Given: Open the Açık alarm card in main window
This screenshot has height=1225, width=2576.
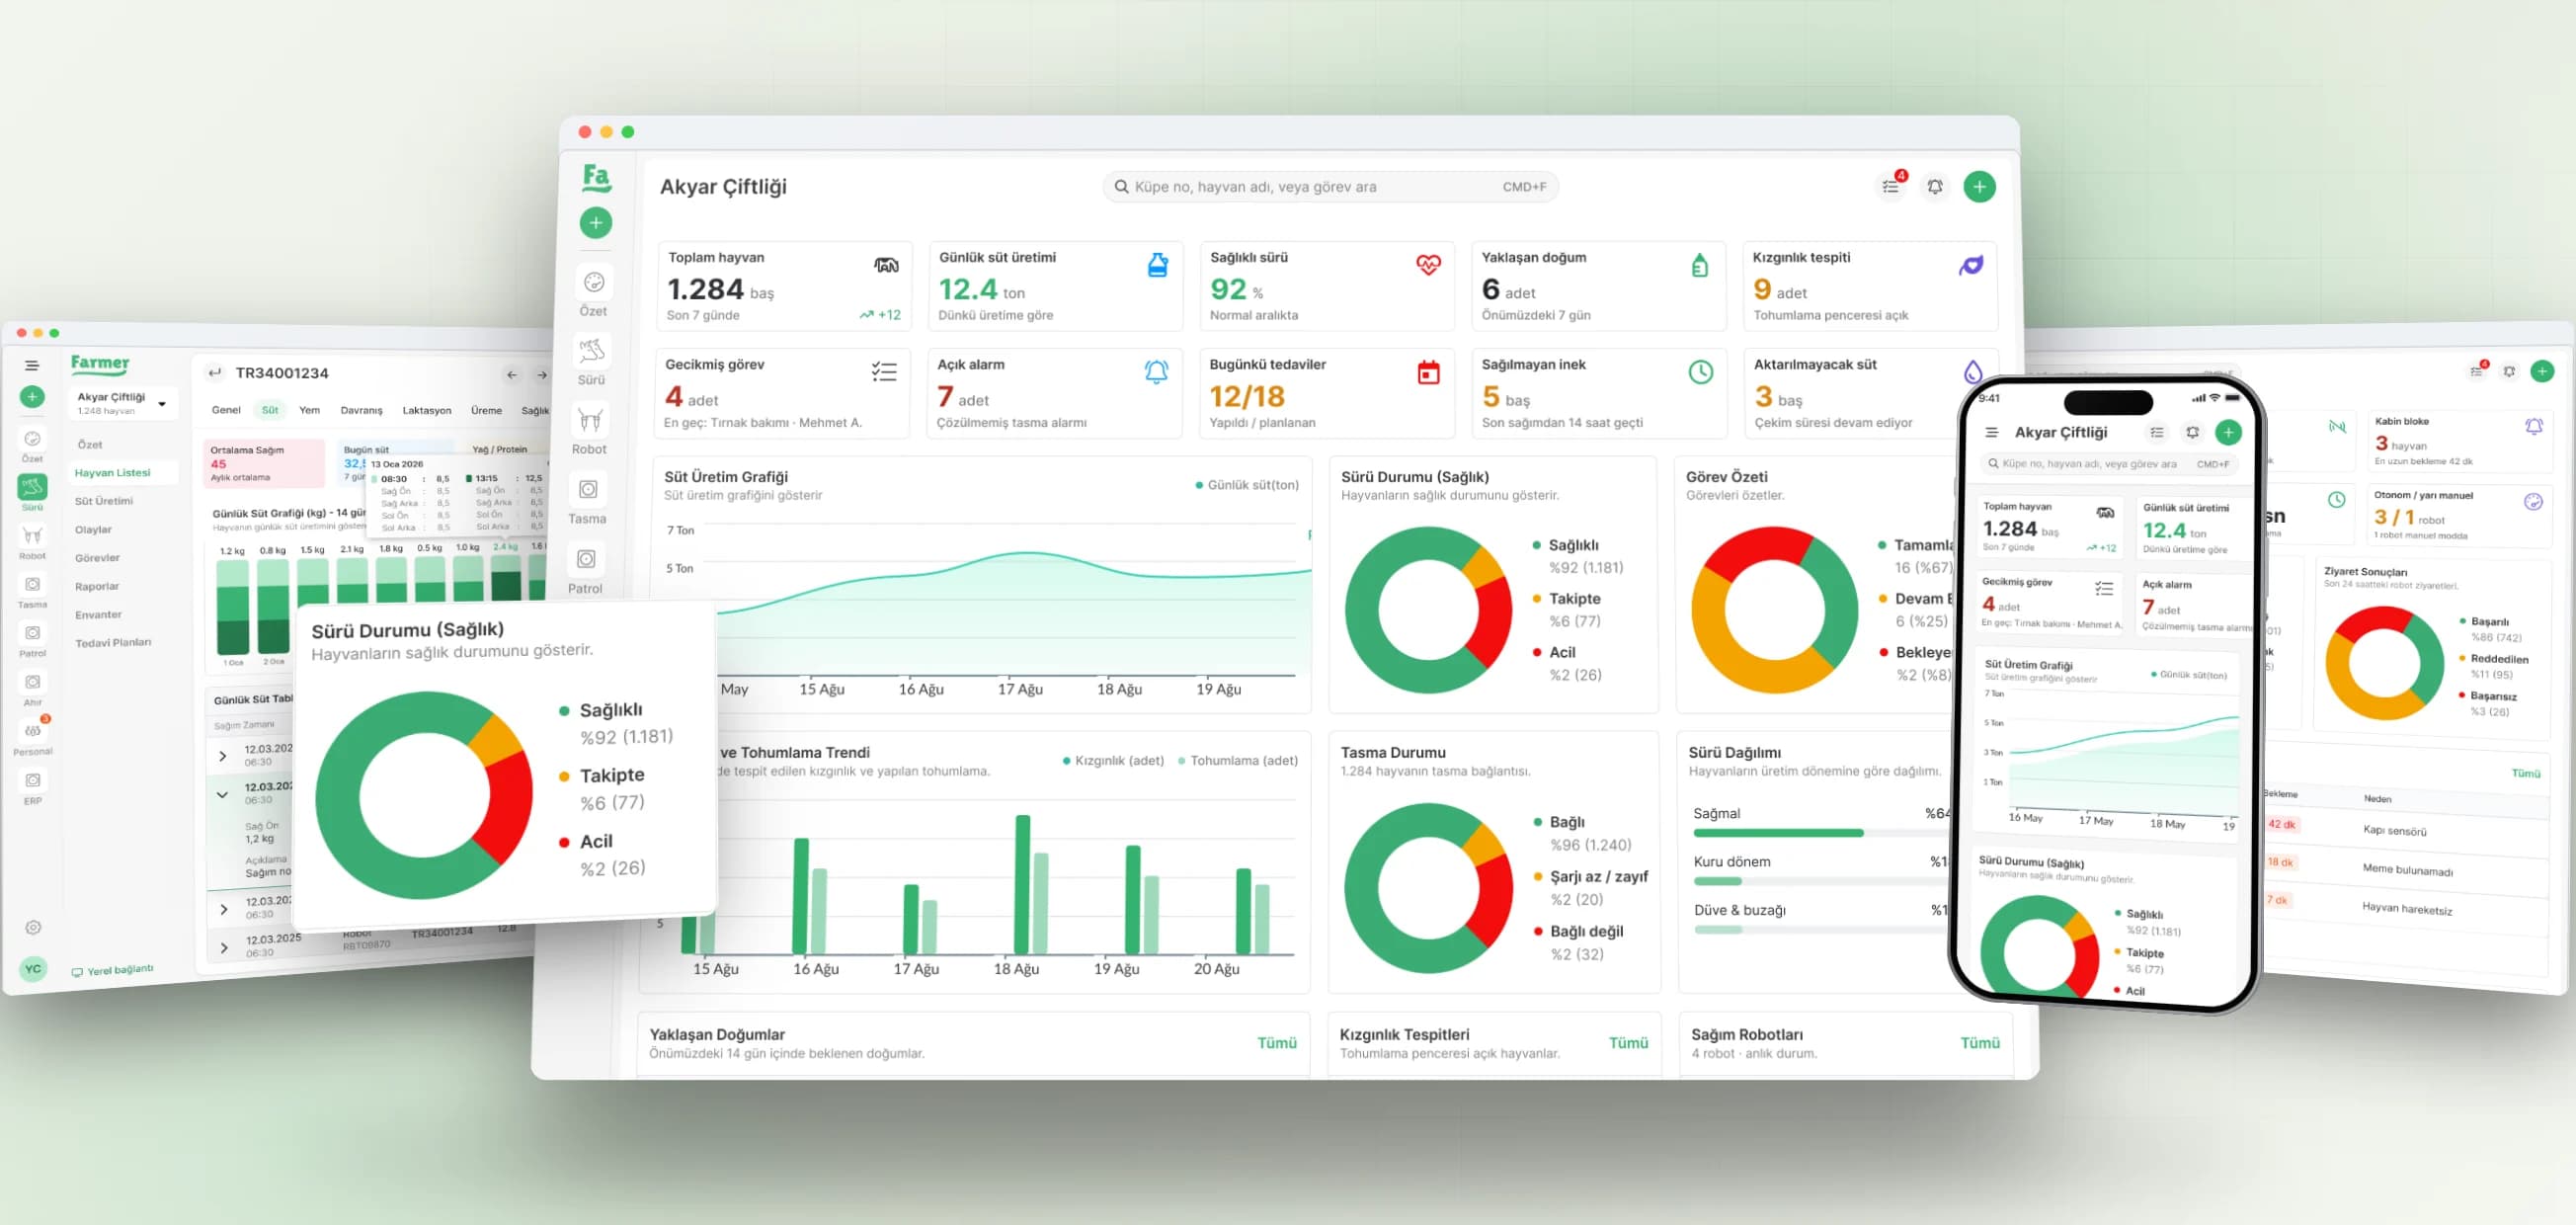Looking at the screenshot, I should tap(1054, 393).
